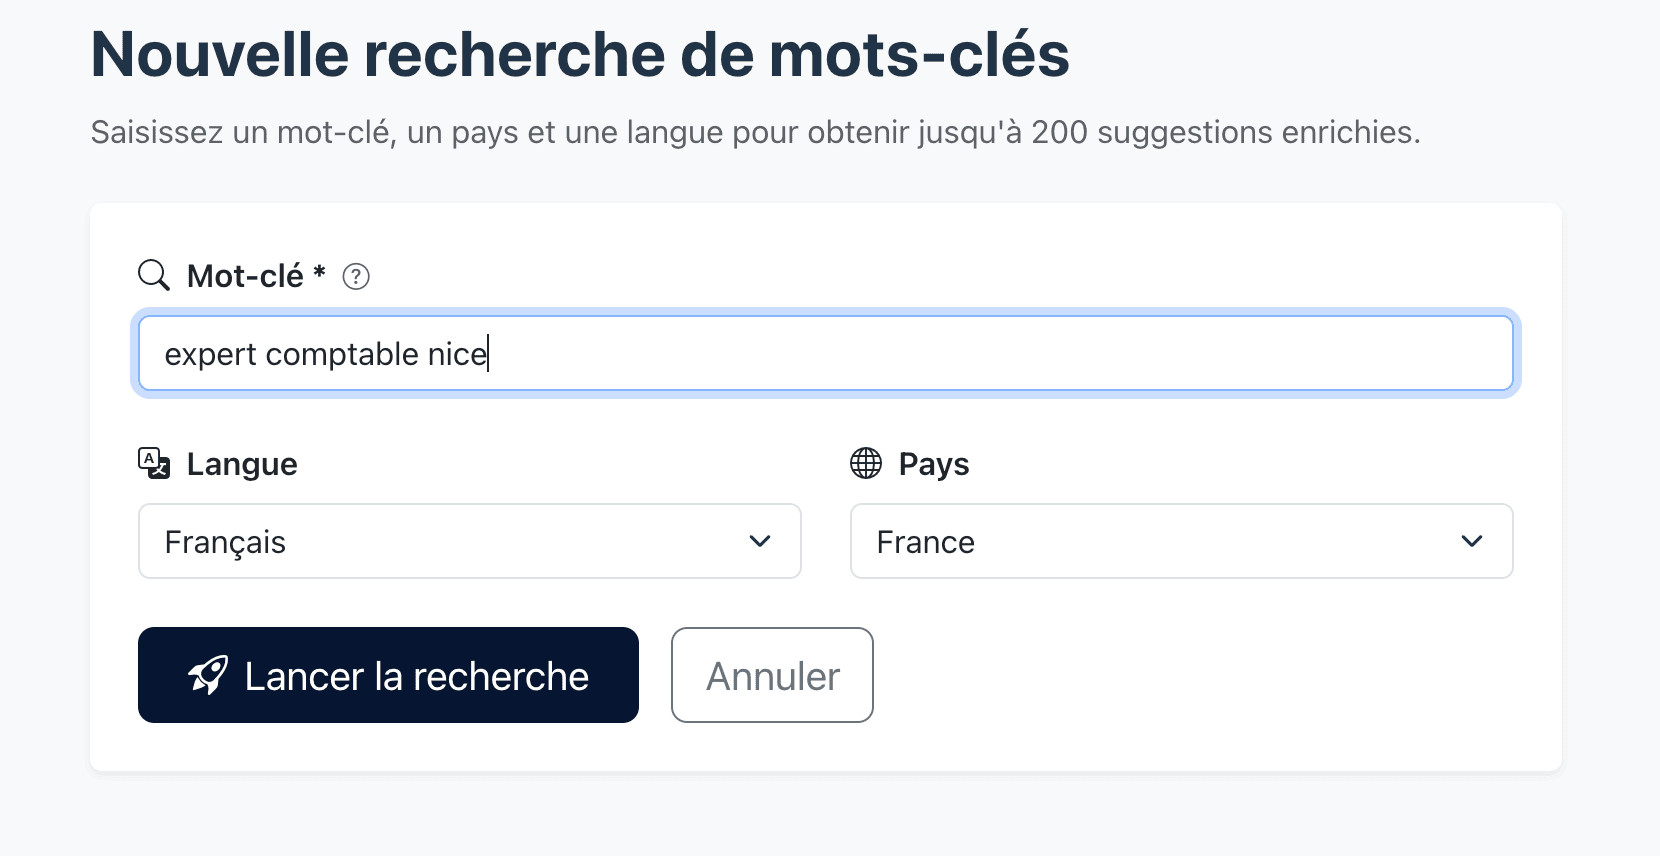This screenshot has width=1660, height=856.
Task: Select the Français value in Langue selector
Action: [226, 542]
